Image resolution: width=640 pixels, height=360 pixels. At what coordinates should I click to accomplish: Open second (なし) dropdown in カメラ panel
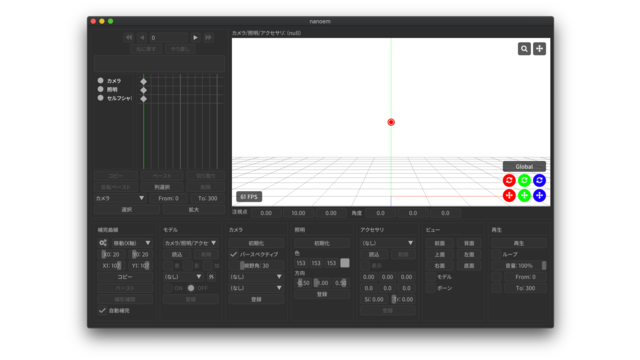(x=256, y=288)
